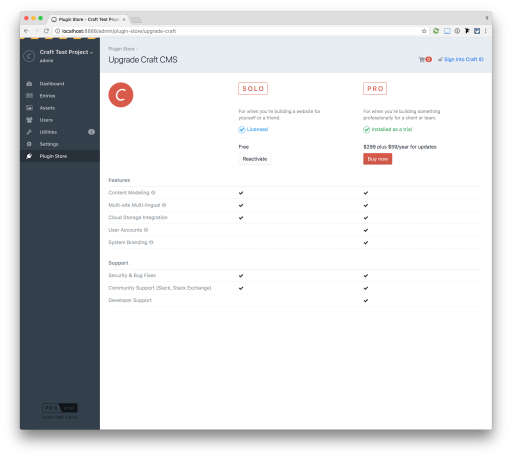Open System Branding info icon
The height and width of the screenshot is (458, 512).
pyautogui.click(x=151, y=242)
